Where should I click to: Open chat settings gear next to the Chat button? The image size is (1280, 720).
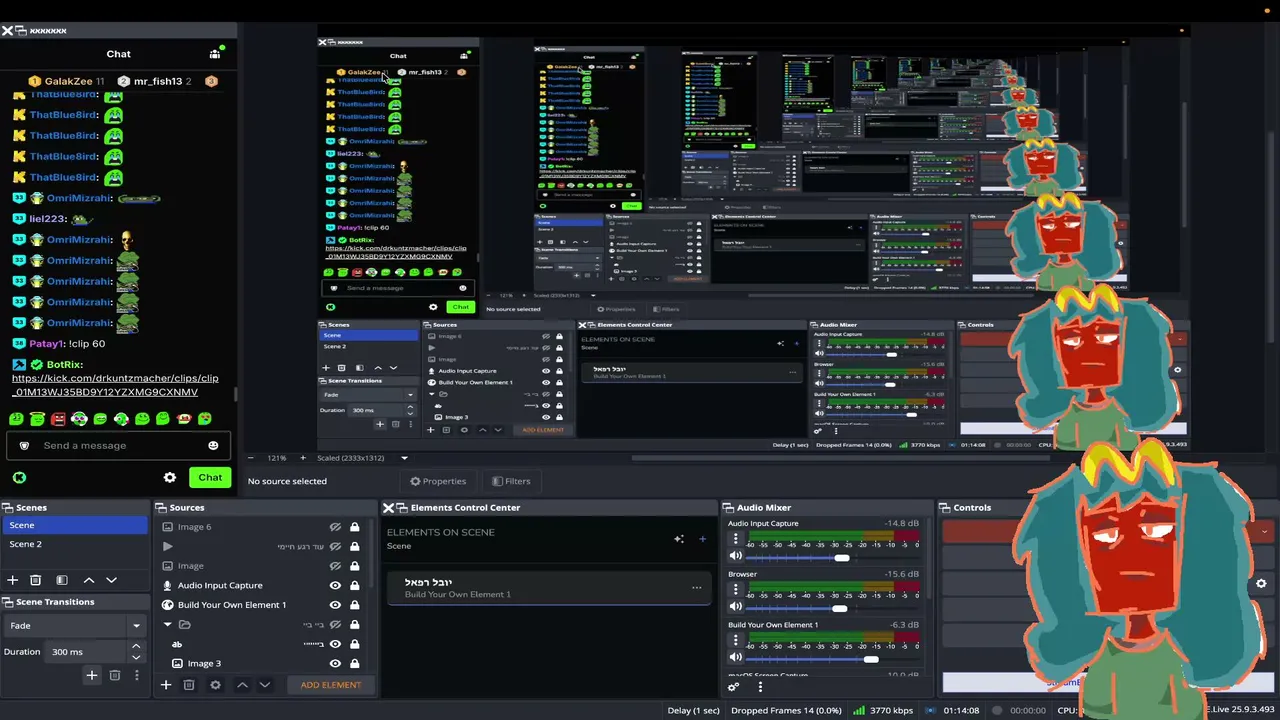point(170,478)
